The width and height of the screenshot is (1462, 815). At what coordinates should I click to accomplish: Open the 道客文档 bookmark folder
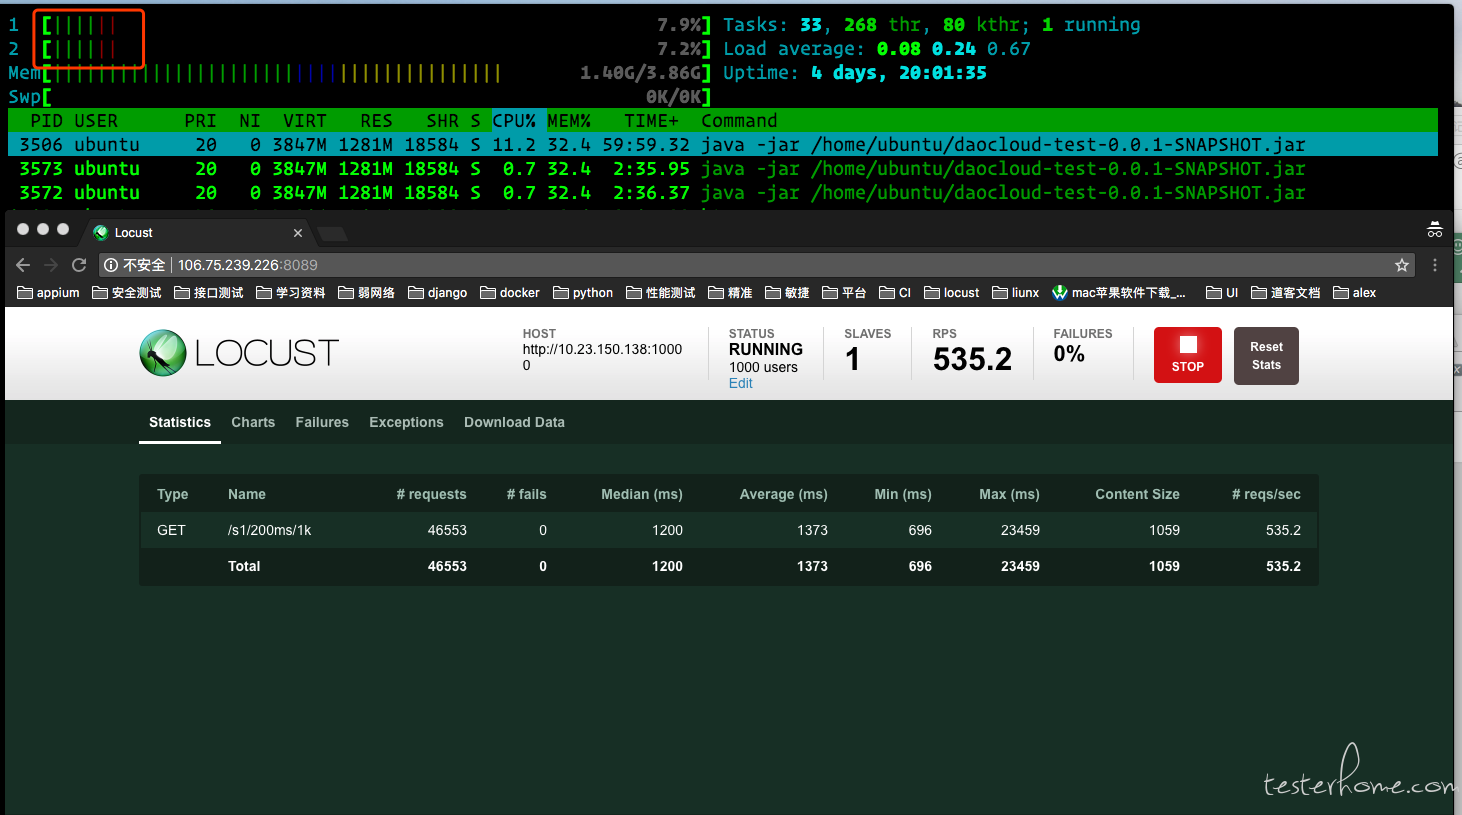1286,293
